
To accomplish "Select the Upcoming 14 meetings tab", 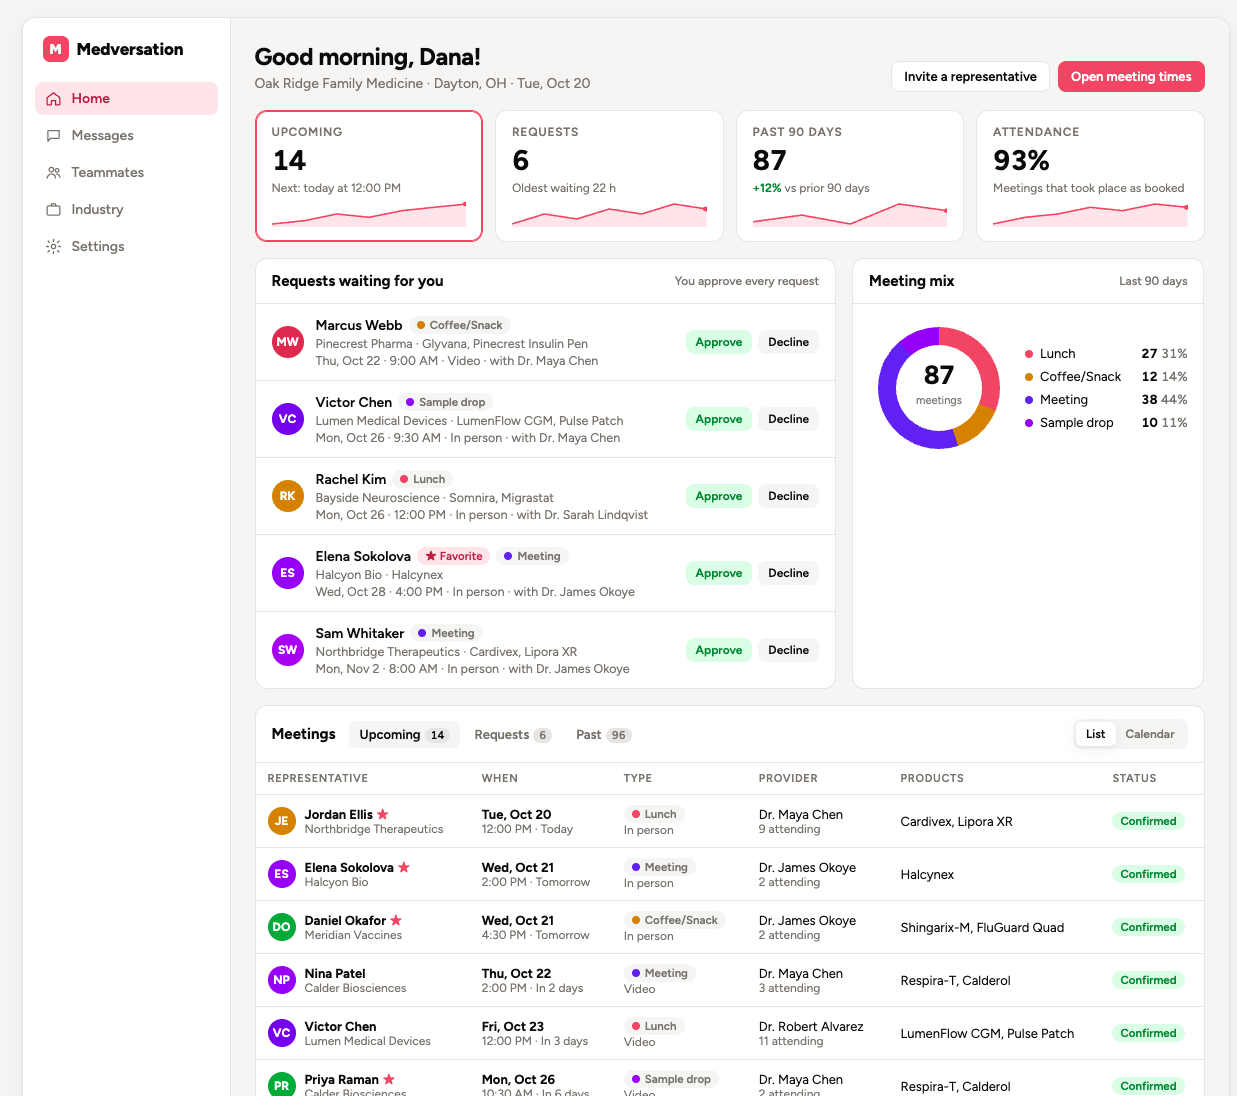I will click(x=404, y=735).
